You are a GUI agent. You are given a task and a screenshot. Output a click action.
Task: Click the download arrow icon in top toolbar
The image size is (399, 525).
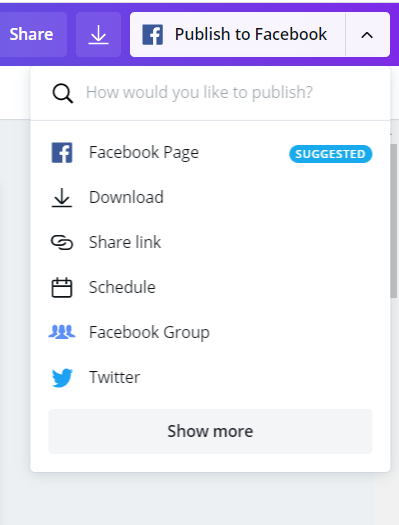[x=98, y=34]
